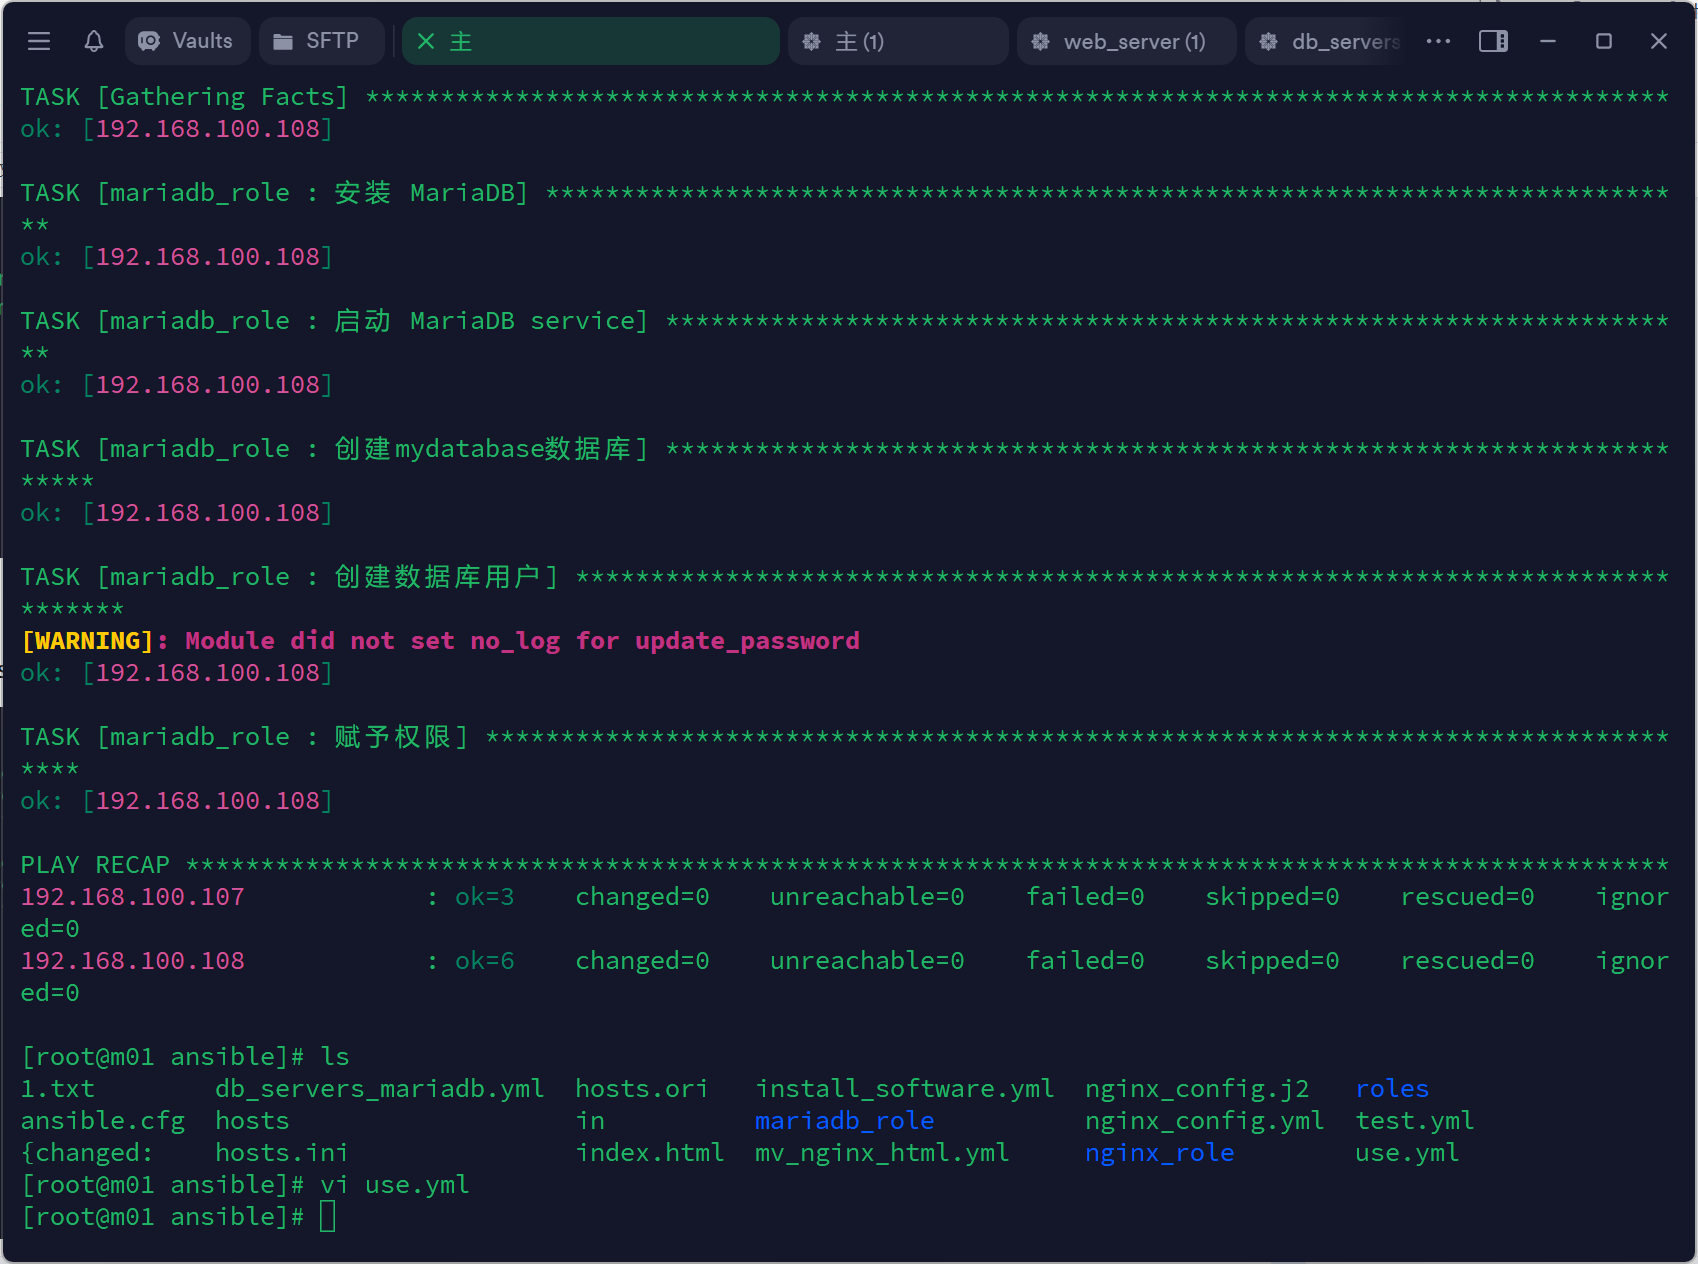
Task: Close the terminal window
Action: tap(1659, 41)
